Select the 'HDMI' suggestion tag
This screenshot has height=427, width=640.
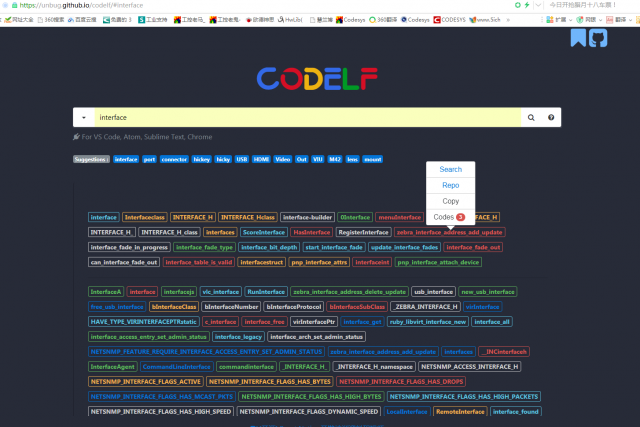[x=261, y=159]
